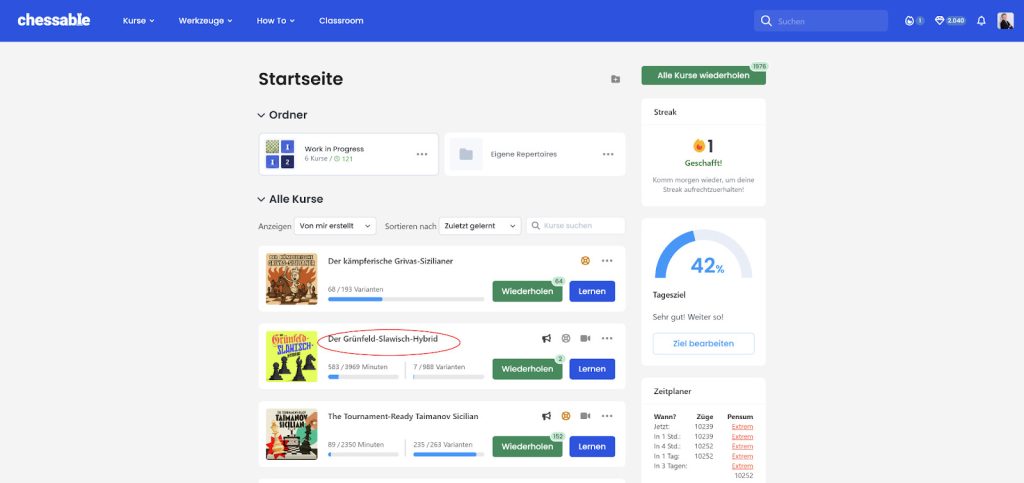Image resolution: width=1024 pixels, height=483 pixels.
Task: Open the Sortieren nach 'Zuletzt gelernt' dropdown
Action: point(481,226)
